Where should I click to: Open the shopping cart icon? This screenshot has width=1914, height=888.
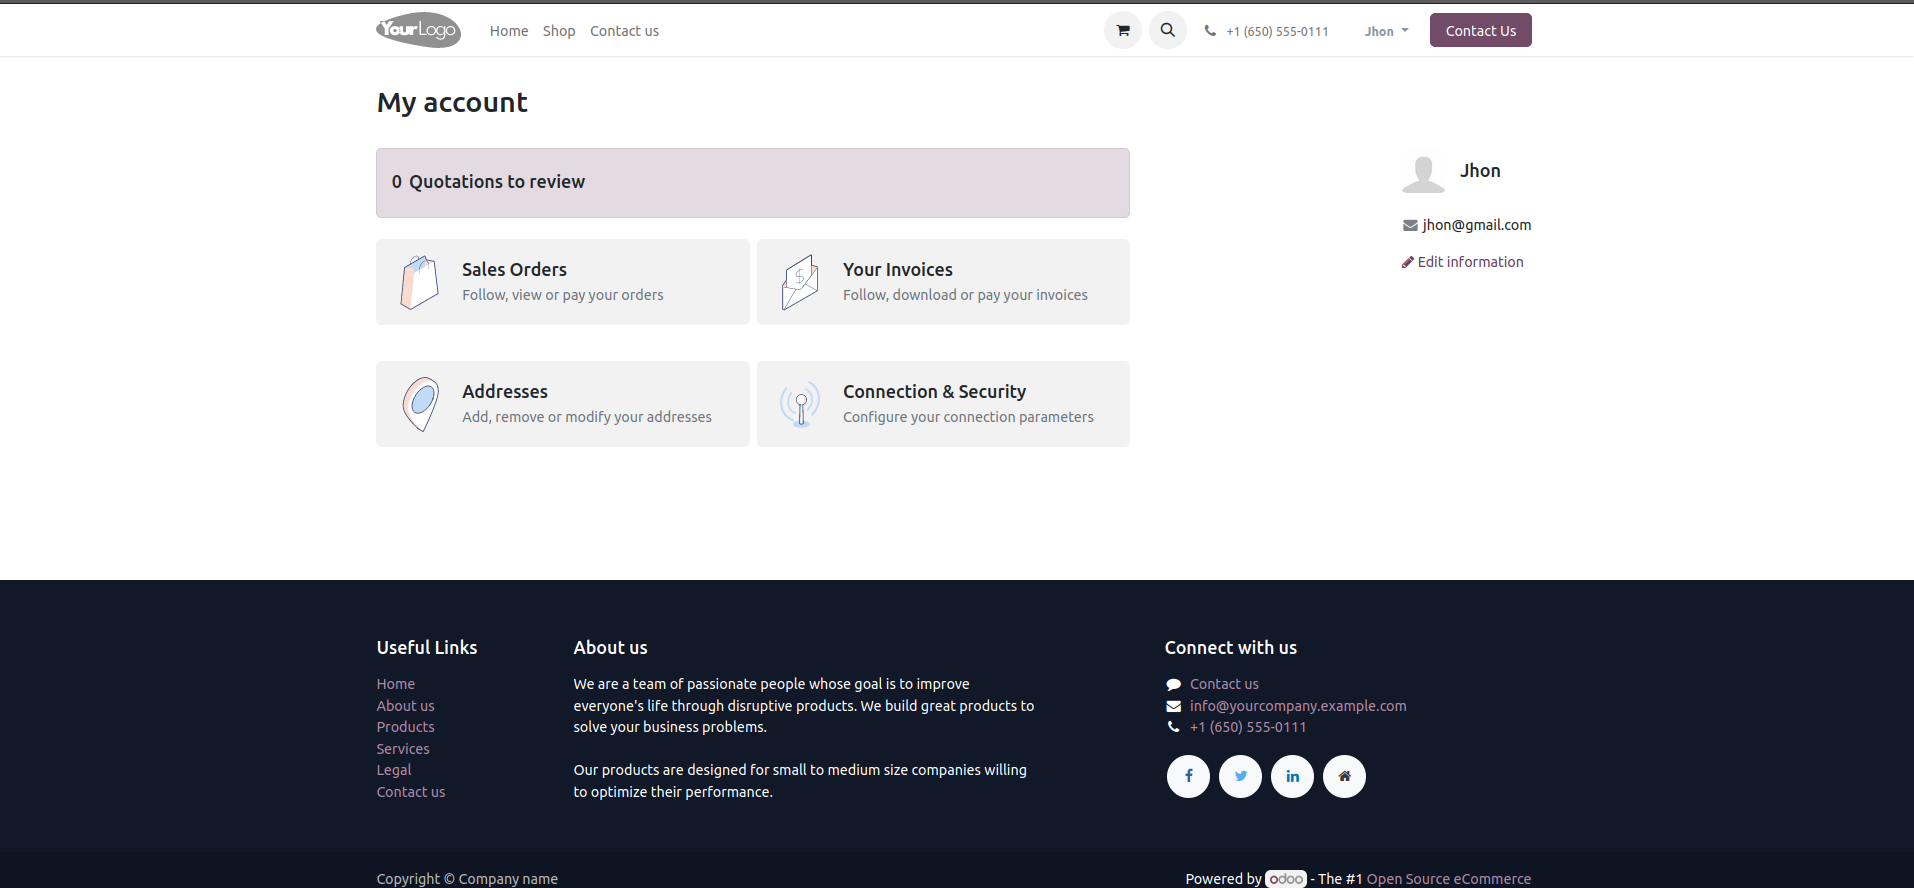pos(1122,30)
